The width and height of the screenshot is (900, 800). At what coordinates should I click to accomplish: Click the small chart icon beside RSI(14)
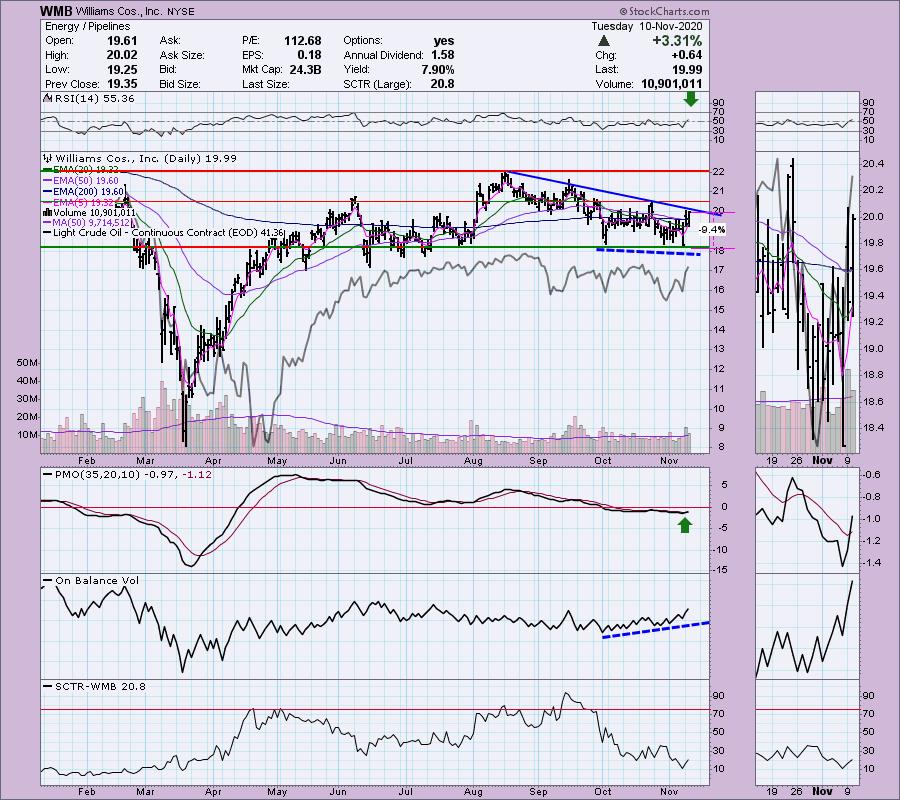[47, 99]
